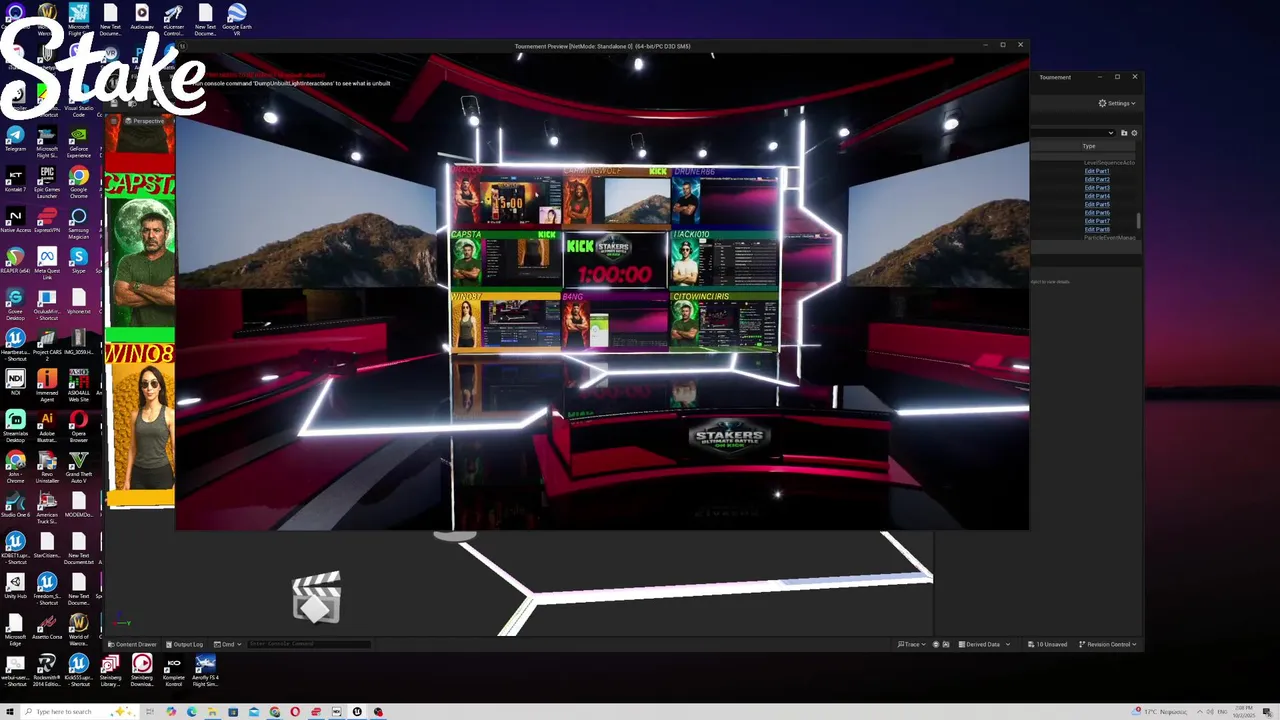Open the Samsung Magician desktop icon
Image resolution: width=1280 pixels, height=720 pixels.
pos(78,224)
